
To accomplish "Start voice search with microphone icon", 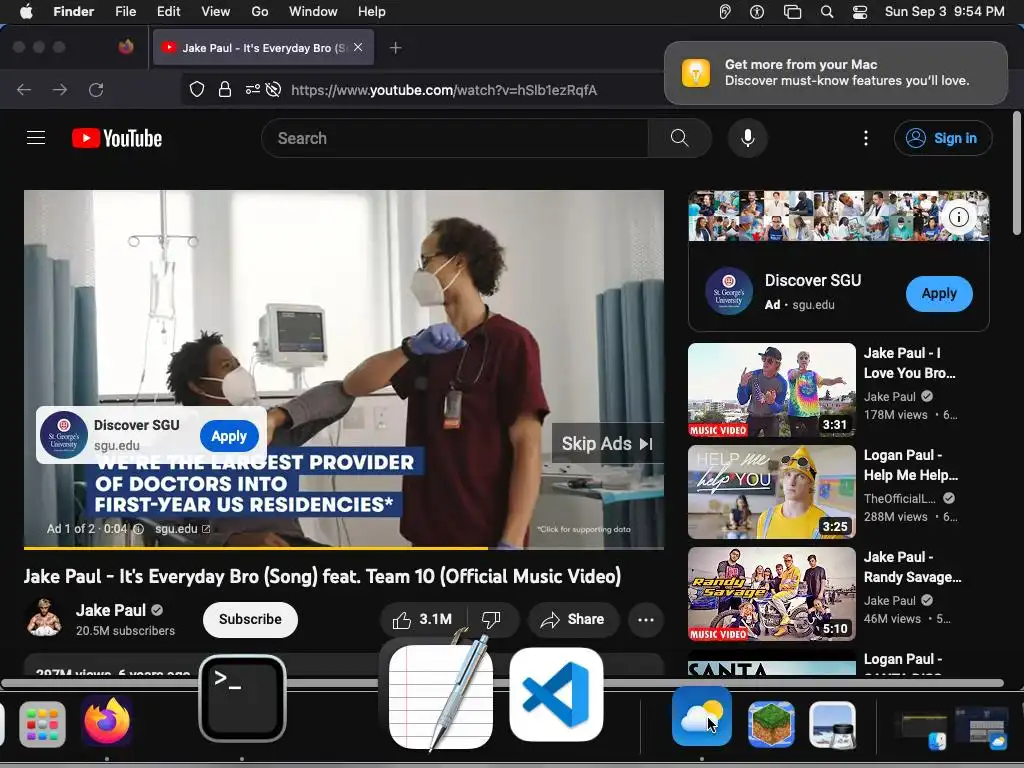I will coord(748,138).
